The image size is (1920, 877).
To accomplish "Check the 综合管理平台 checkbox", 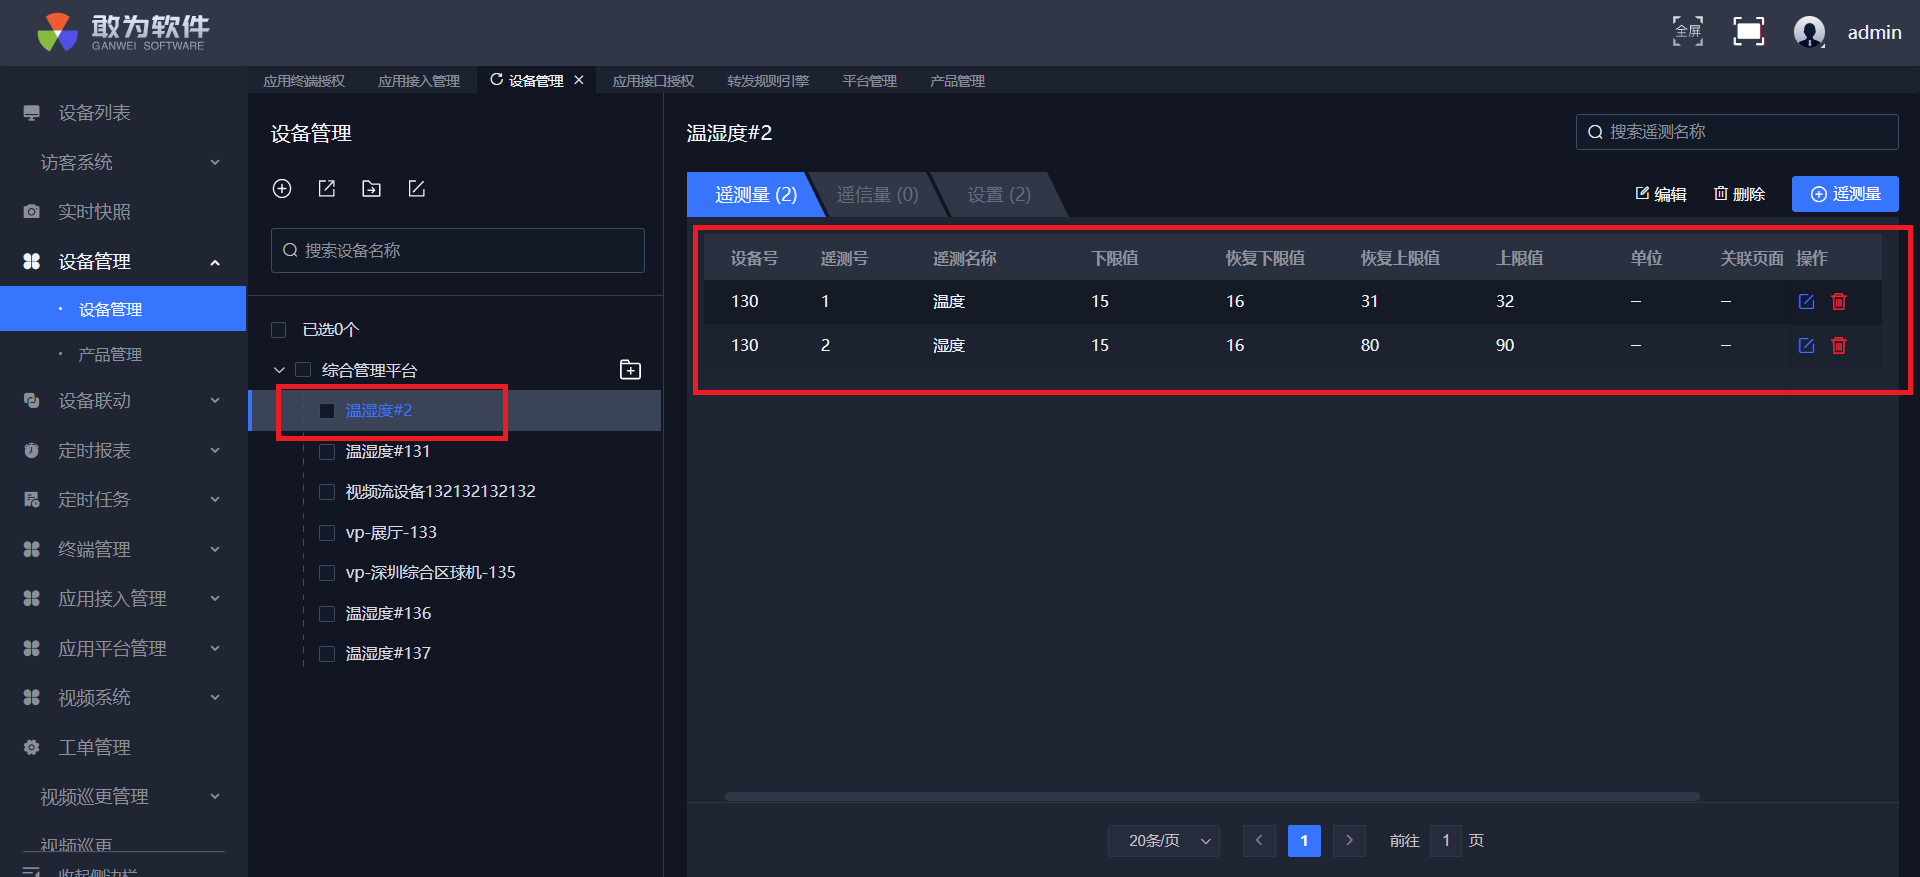I will (x=303, y=370).
